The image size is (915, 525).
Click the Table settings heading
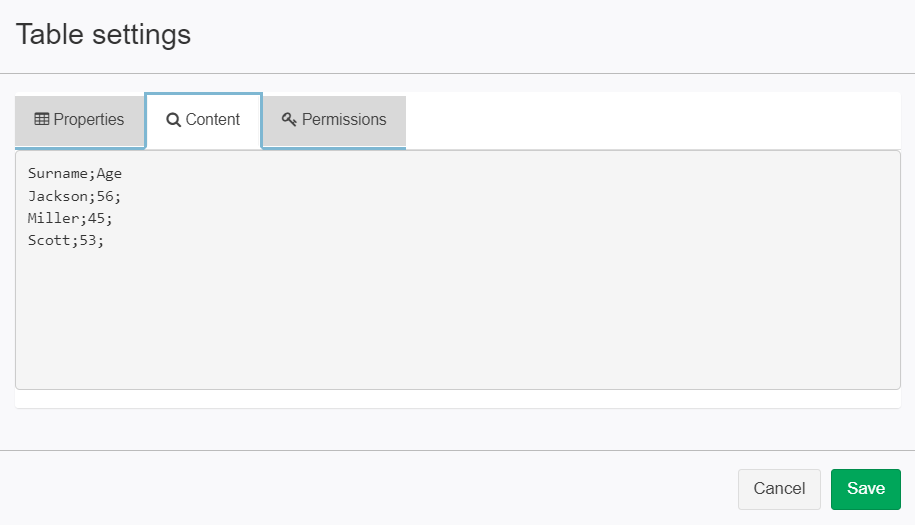[103, 34]
